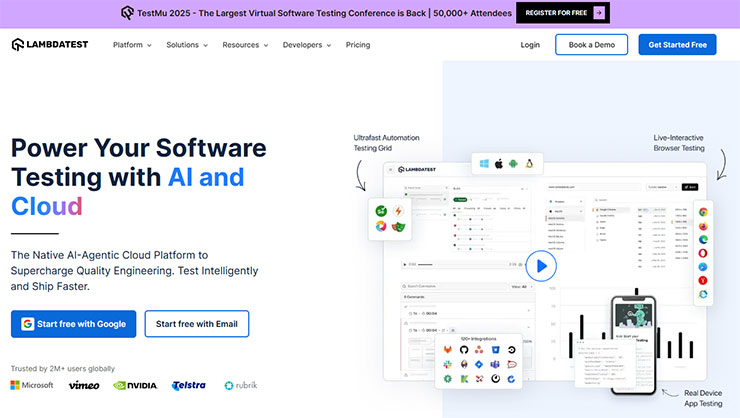Go to the Pricing page
This screenshot has width=740, height=418.
(x=358, y=45)
